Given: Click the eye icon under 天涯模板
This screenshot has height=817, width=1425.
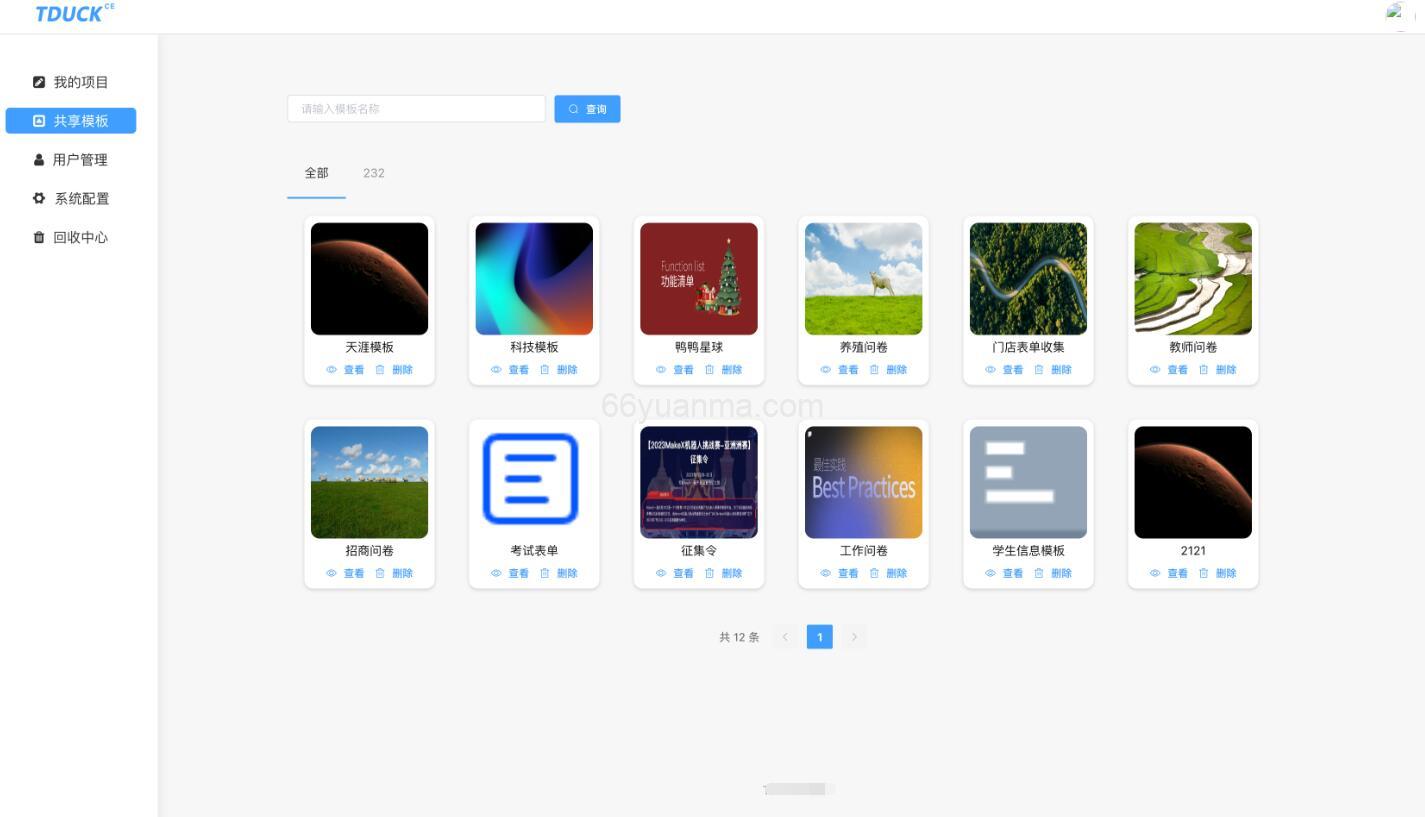Looking at the screenshot, I should (x=331, y=369).
